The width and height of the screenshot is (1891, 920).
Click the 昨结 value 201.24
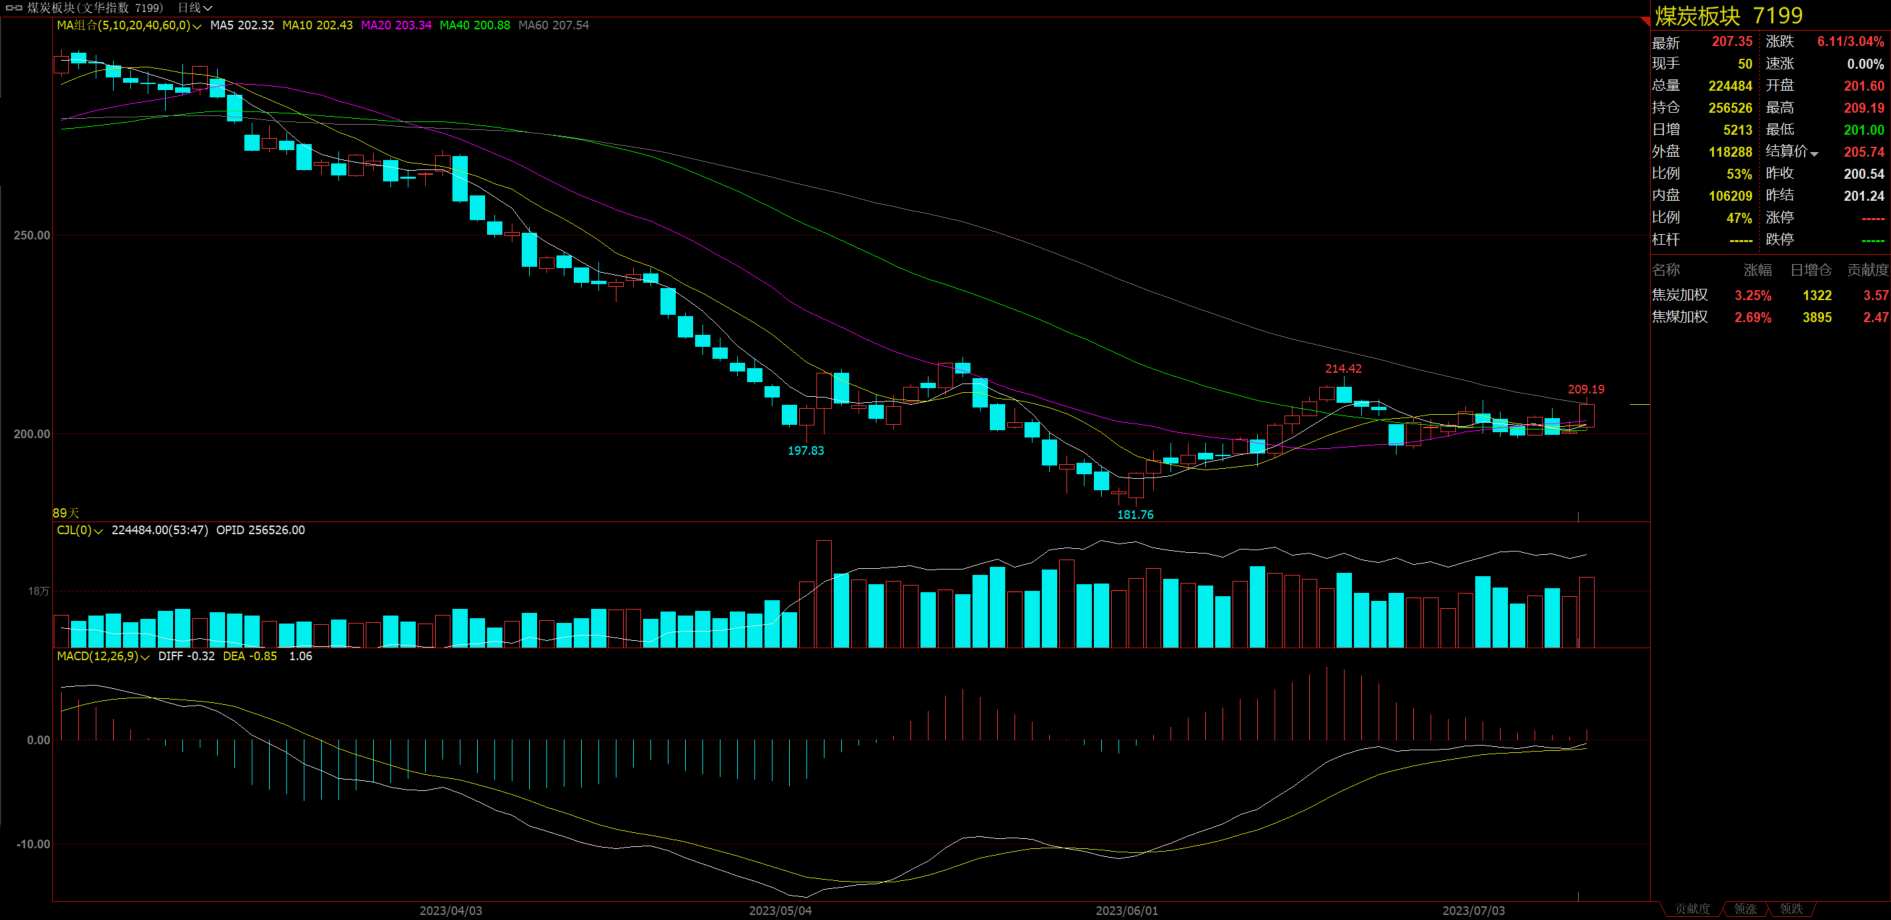1864,196
